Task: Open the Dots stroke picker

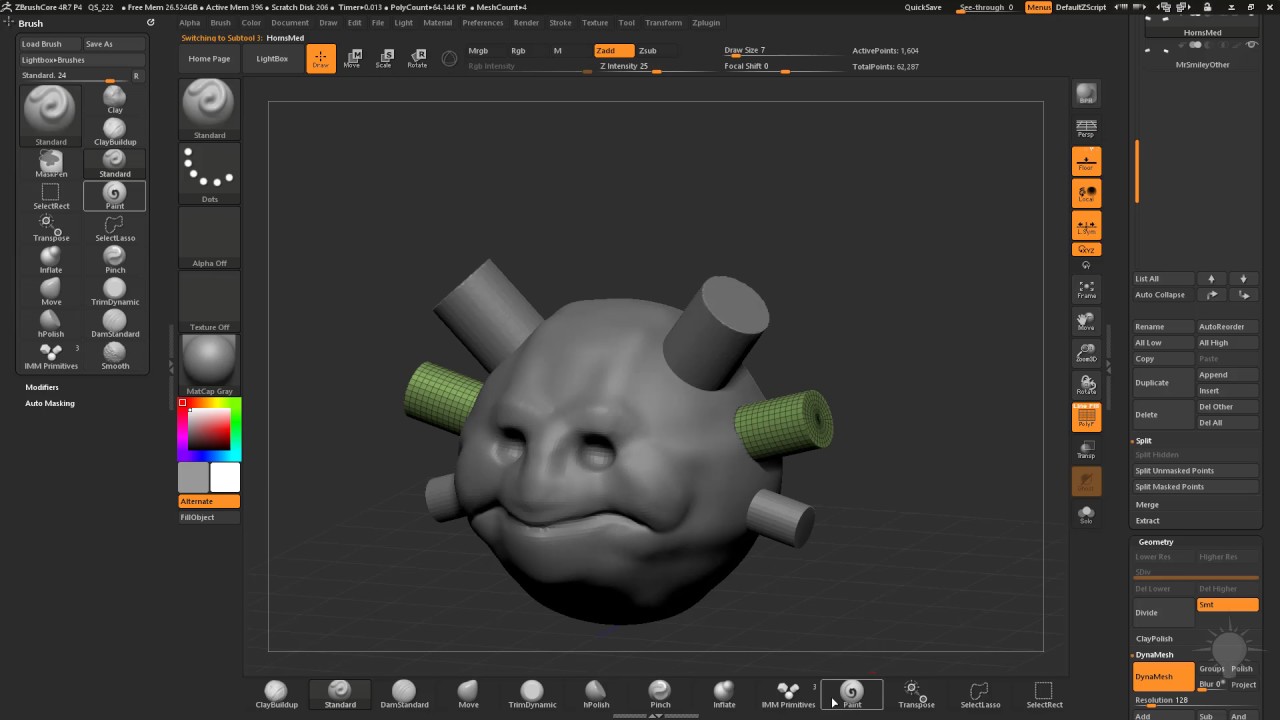Action: click(209, 173)
